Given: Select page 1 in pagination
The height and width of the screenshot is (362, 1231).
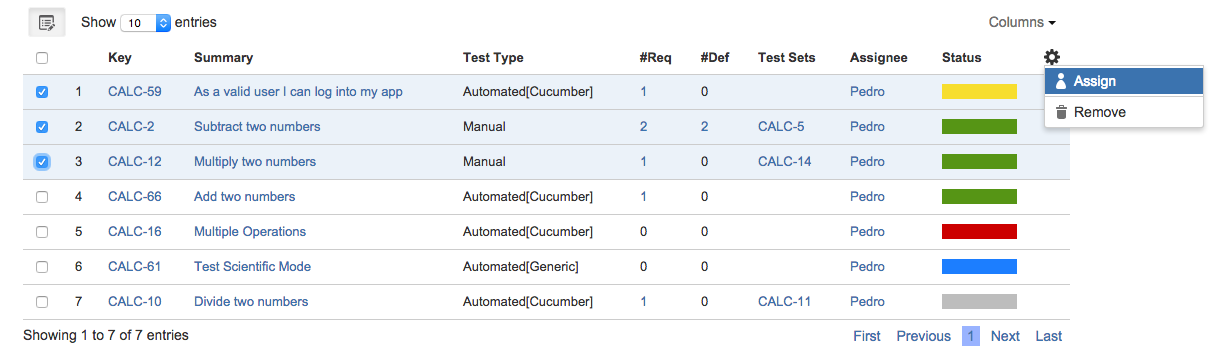Looking at the screenshot, I should tap(971, 336).
